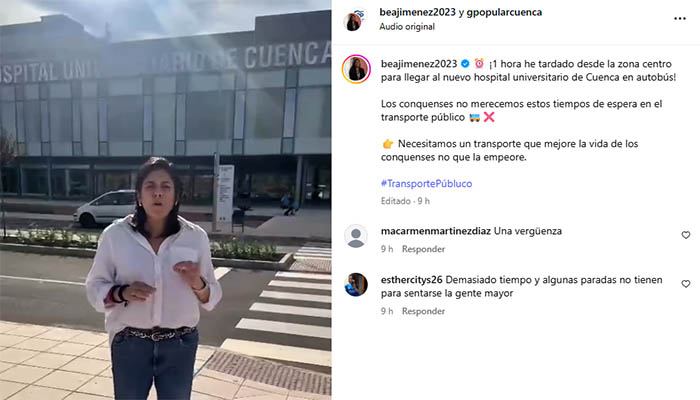Image resolution: width=700 pixels, height=400 pixels.
Task: Open beajimenez2023 profile picture in header
Action: pos(355,19)
